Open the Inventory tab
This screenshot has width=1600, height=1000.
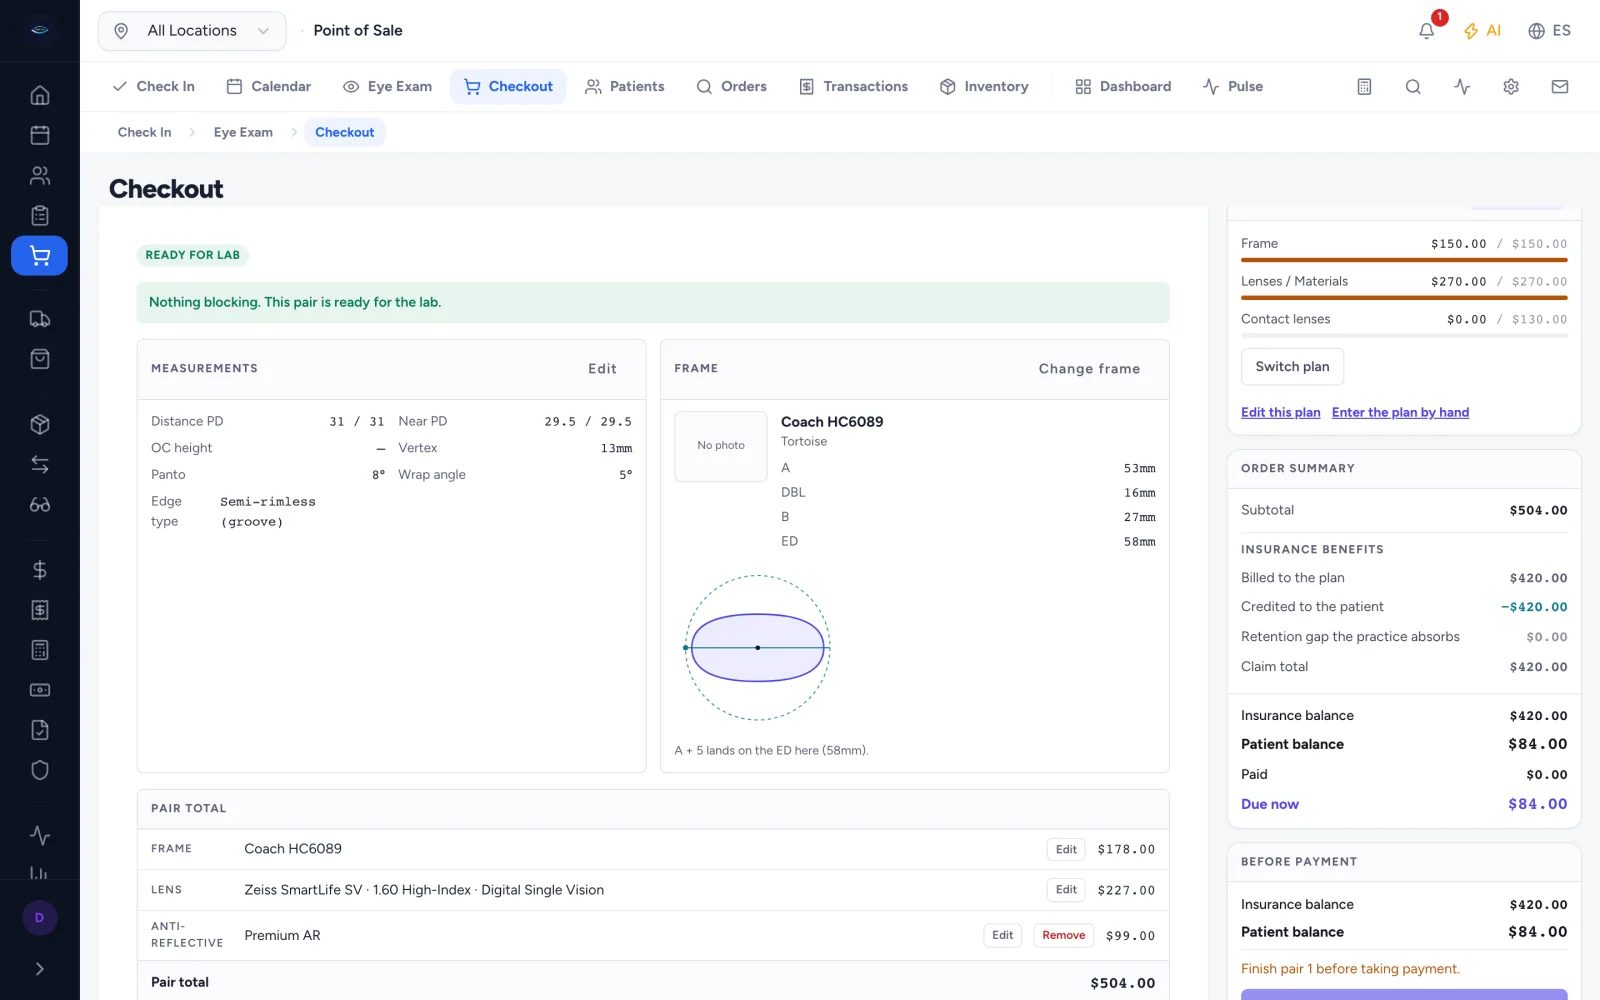coord(984,87)
